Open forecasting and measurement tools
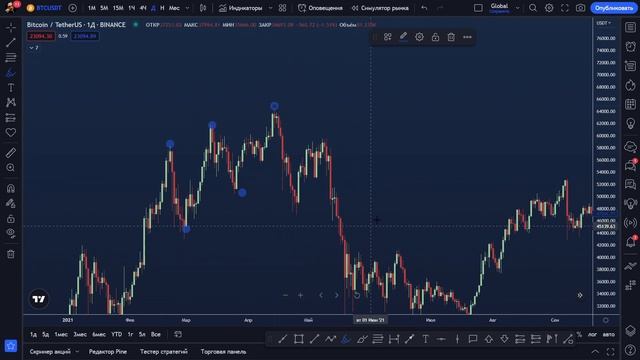Screen dimensions: 640x360 point(11,118)
